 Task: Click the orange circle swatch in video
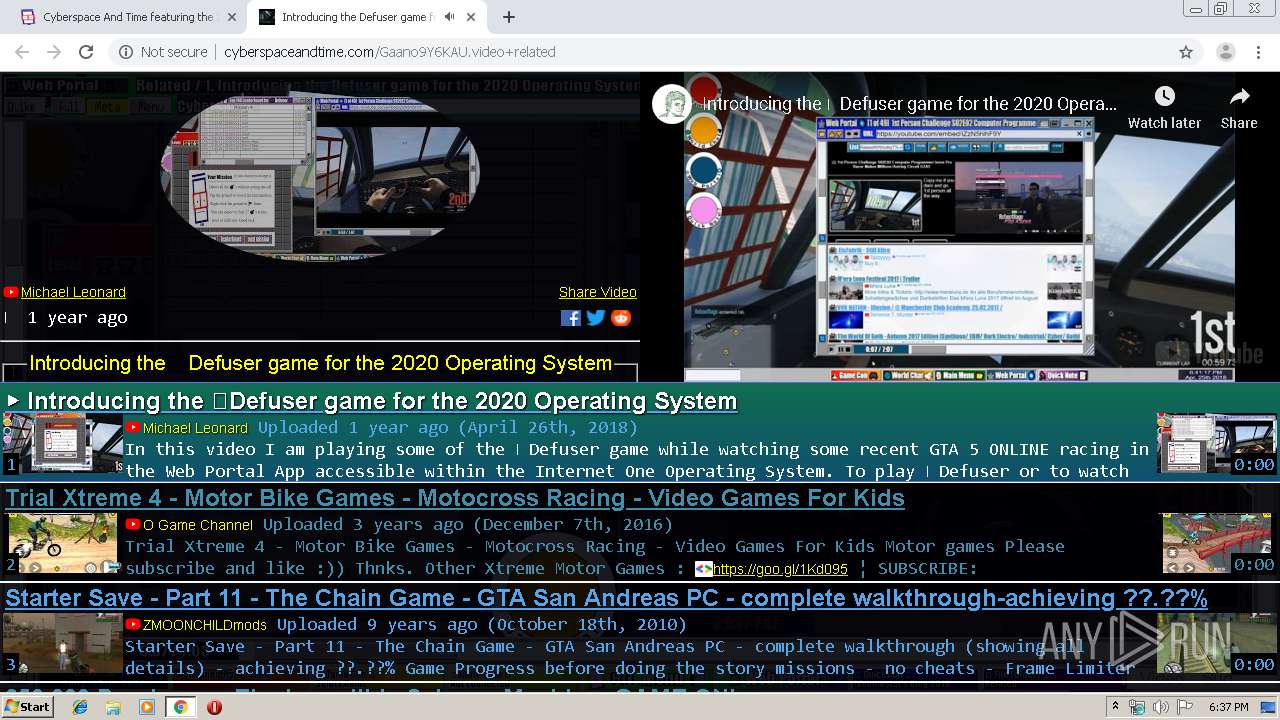[x=705, y=130]
